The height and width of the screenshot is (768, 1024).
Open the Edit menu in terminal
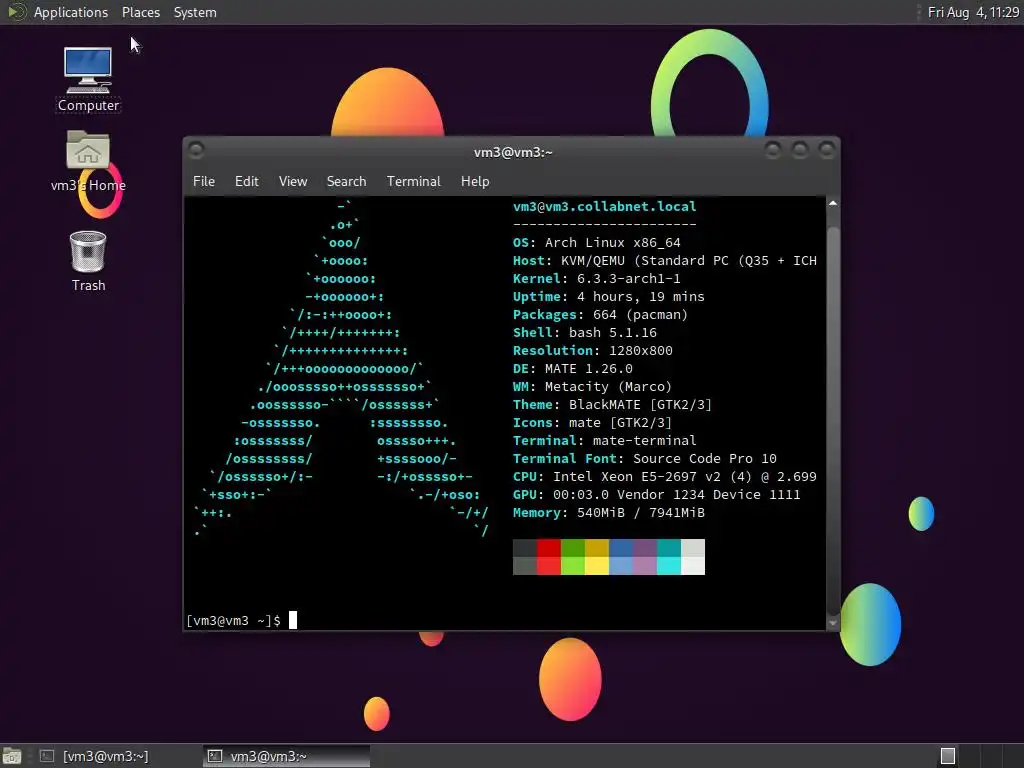tap(247, 181)
